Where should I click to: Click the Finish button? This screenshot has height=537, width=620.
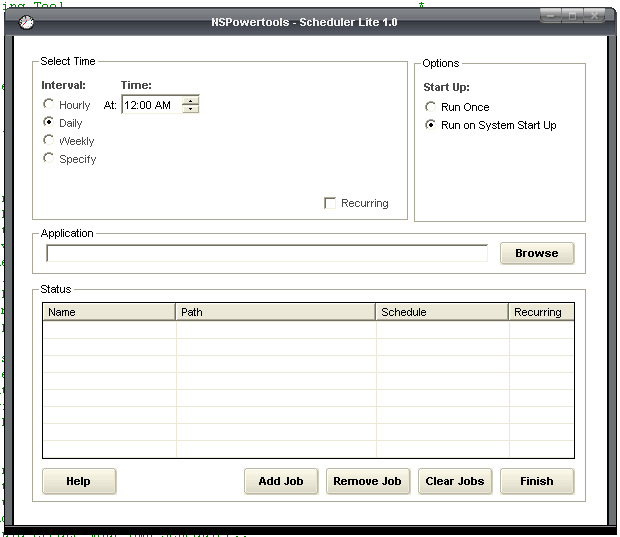click(537, 481)
